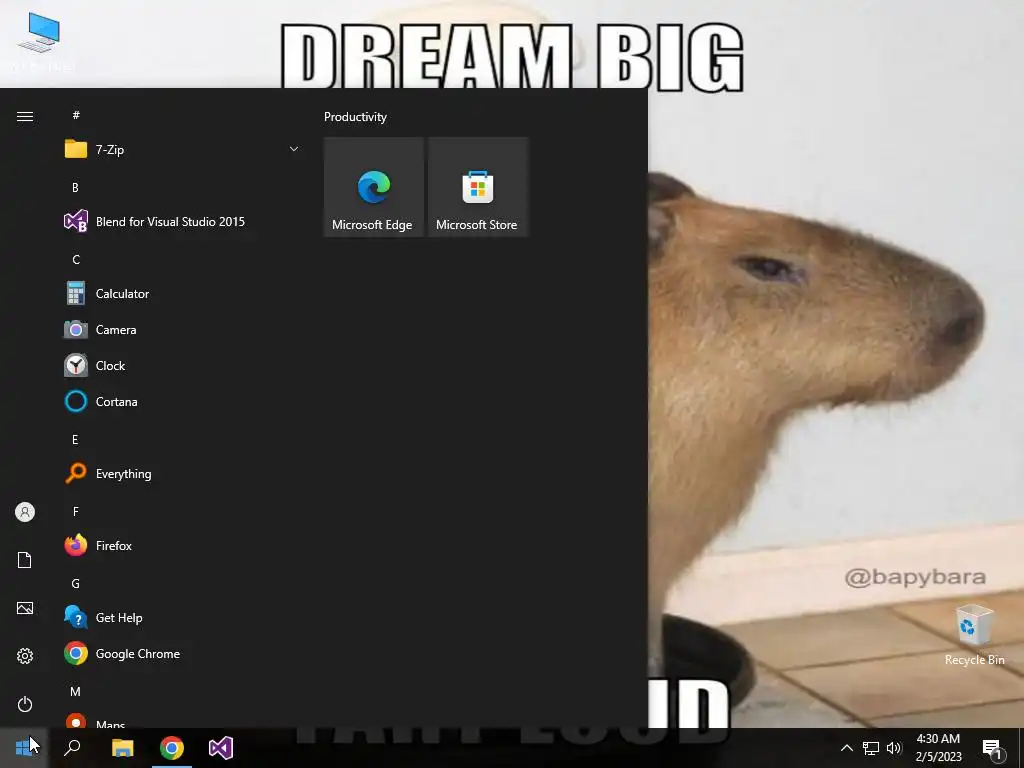Screen dimensions: 1024x768
Task: Open the notification center icon
Action: 992,748
